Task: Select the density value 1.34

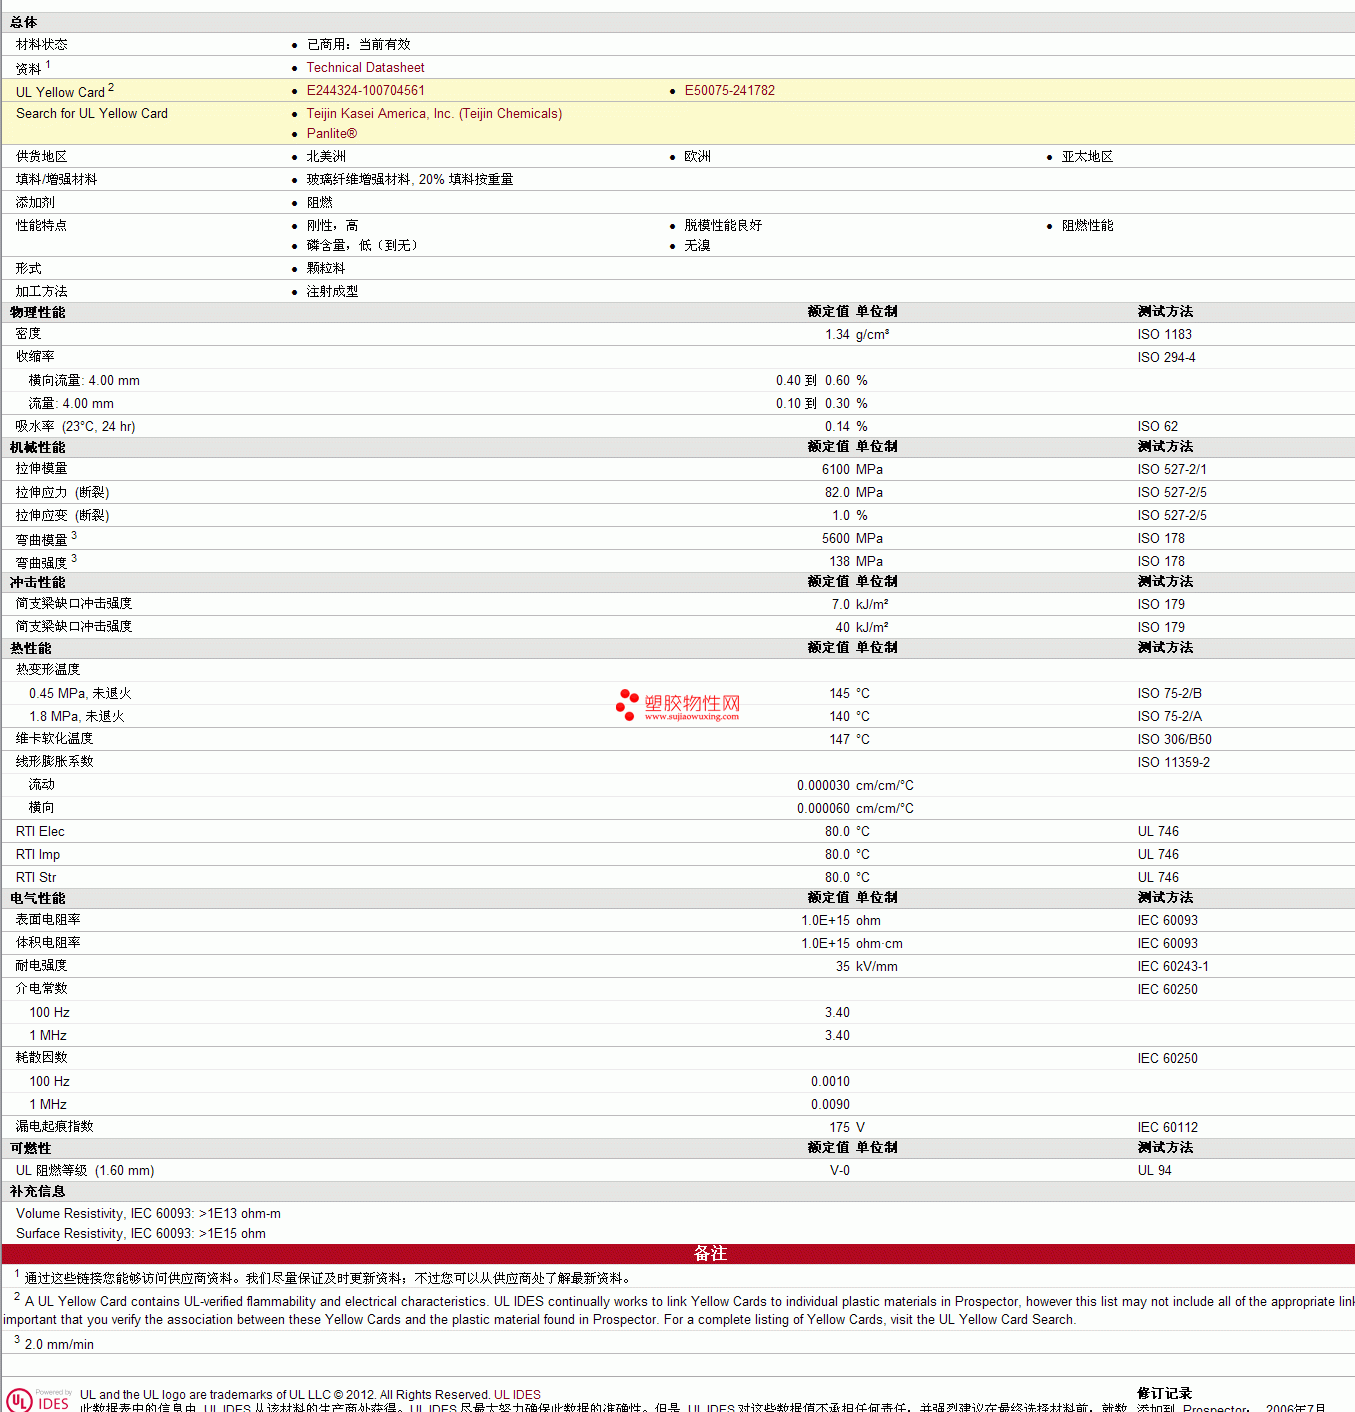Action: coord(837,334)
